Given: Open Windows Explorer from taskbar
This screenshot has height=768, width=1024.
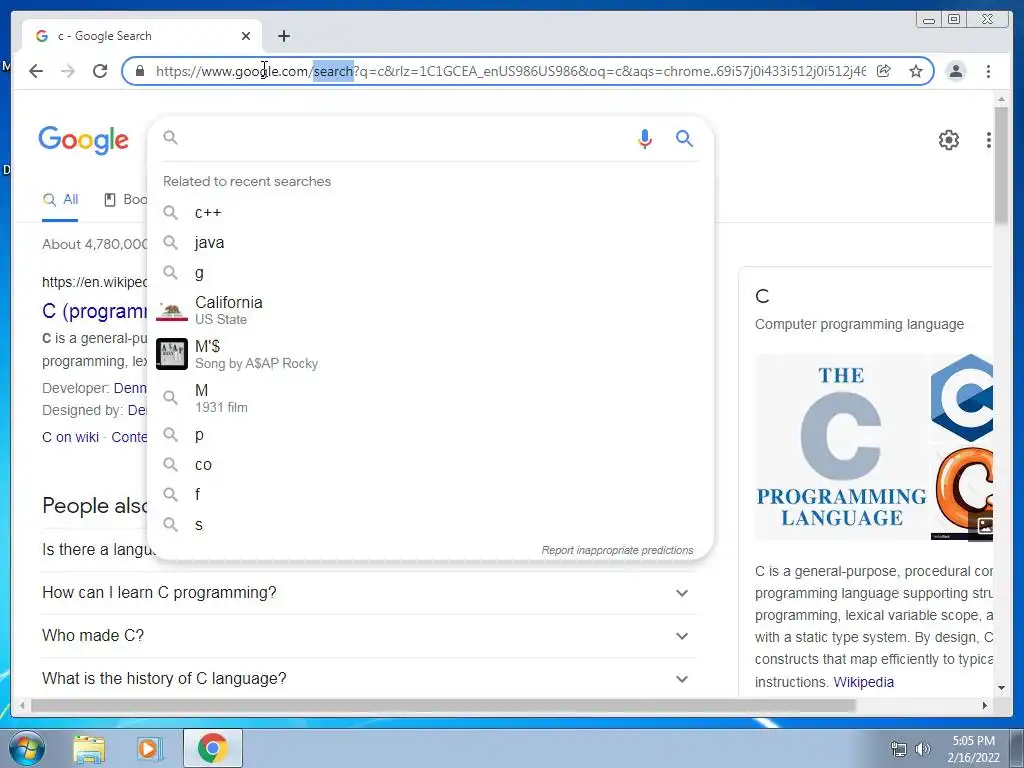Looking at the screenshot, I should click(89, 749).
